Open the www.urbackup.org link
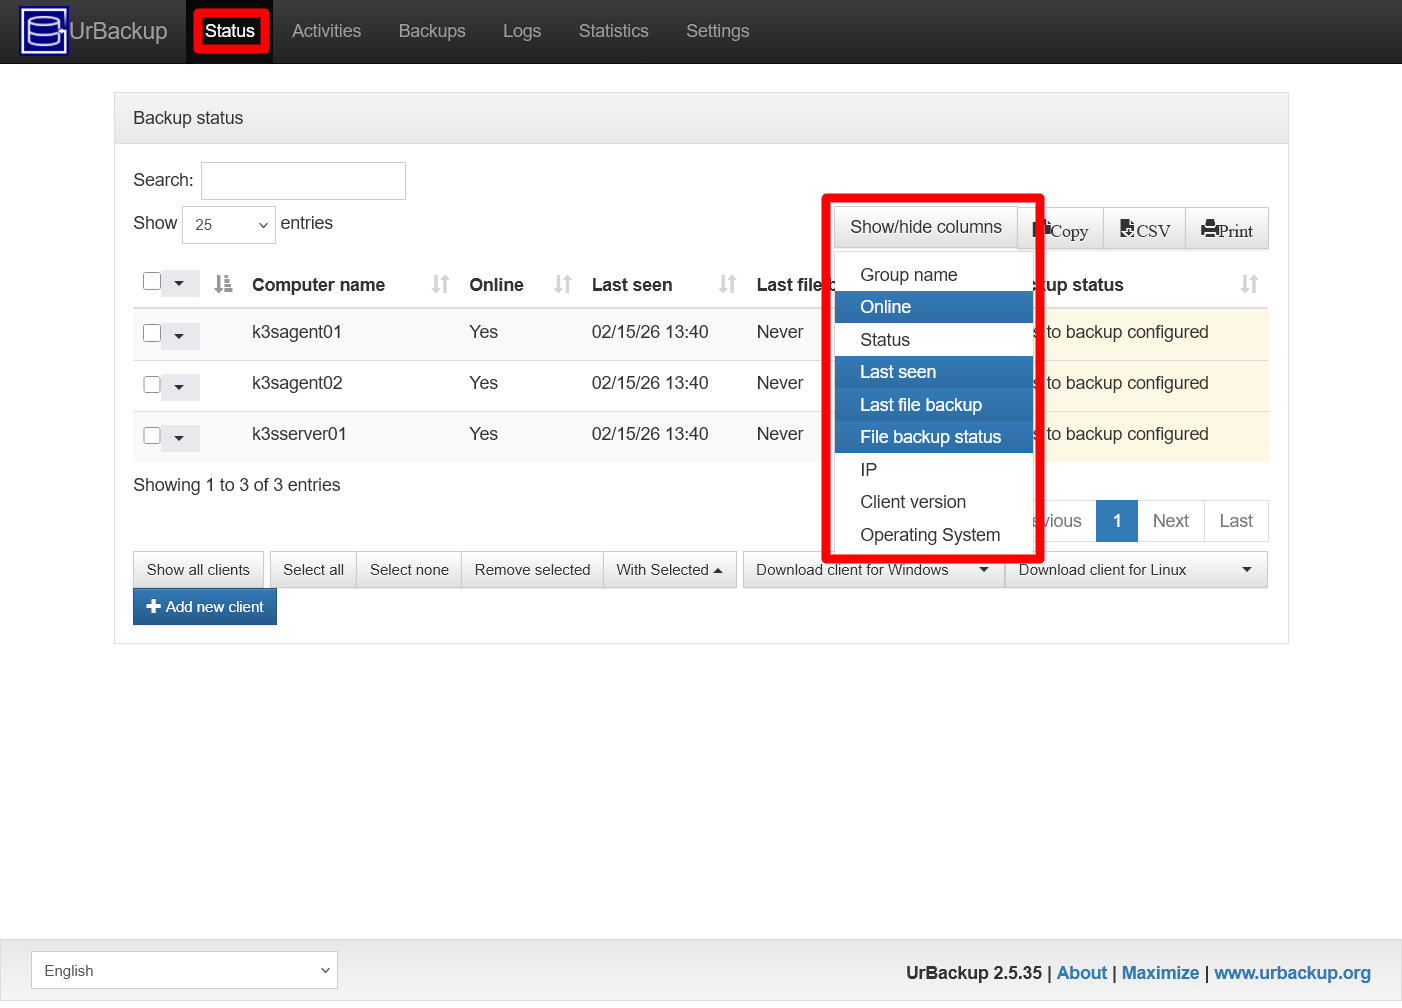The image size is (1402, 1008). [x=1292, y=972]
